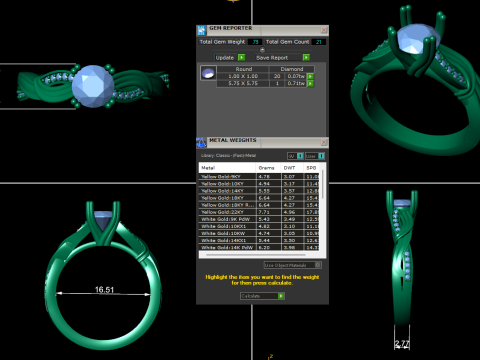This screenshot has width=480, height=360.
Task: Select the White Gold:14K PdW row
Action: (259, 247)
